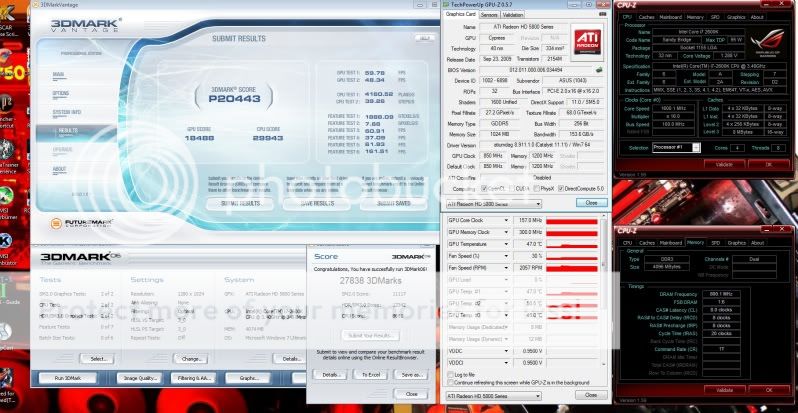Image resolution: width=798 pixels, height=413 pixels.
Task: Click Validate in top CPU-Z window
Action: click(724, 164)
